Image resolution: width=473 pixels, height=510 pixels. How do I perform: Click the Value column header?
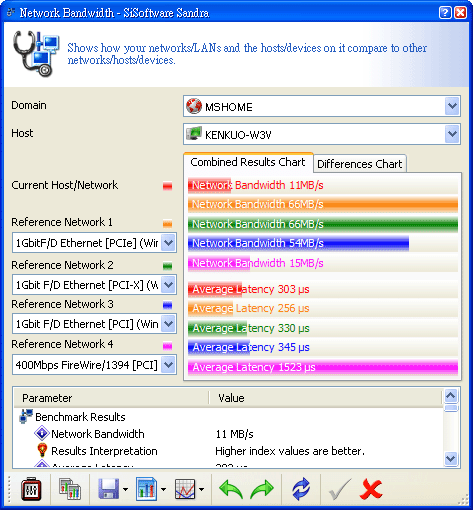coord(326,398)
